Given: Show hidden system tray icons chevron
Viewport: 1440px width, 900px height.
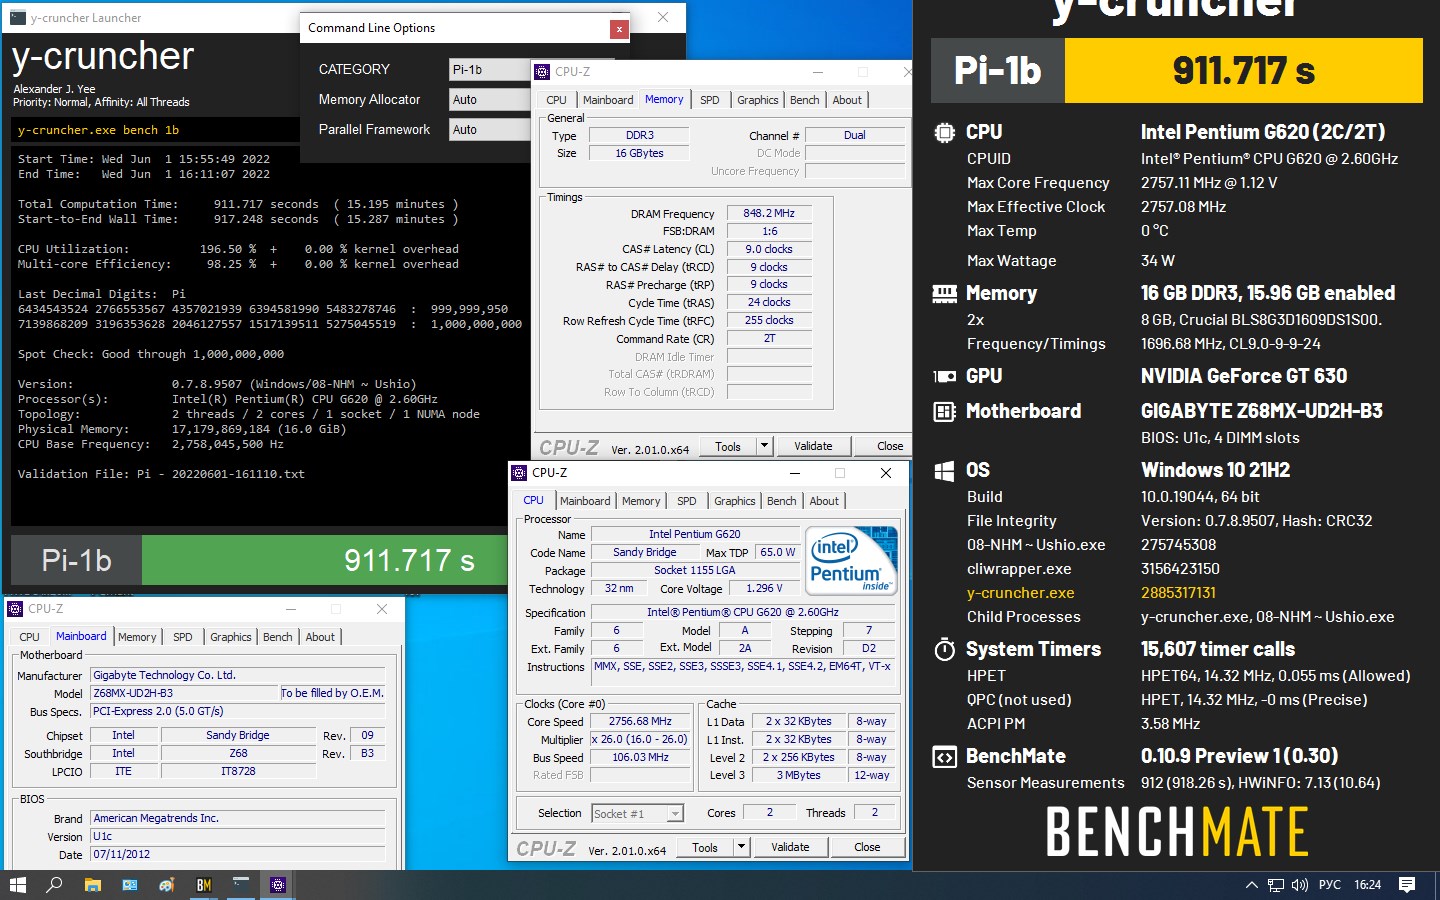Looking at the screenshot, I should coord(1251,885).
